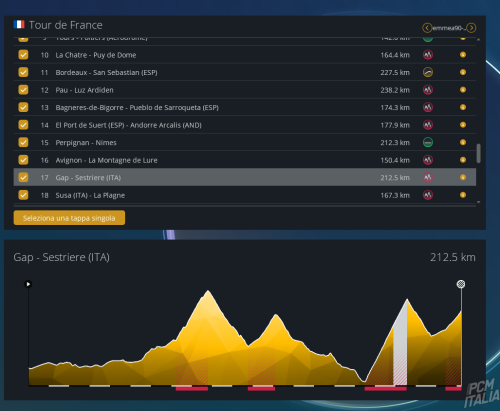The width and height of the screenshot is (500, 411).
Task: Click the stage list scrollbar thumb
Action: (x=479, y=153)
